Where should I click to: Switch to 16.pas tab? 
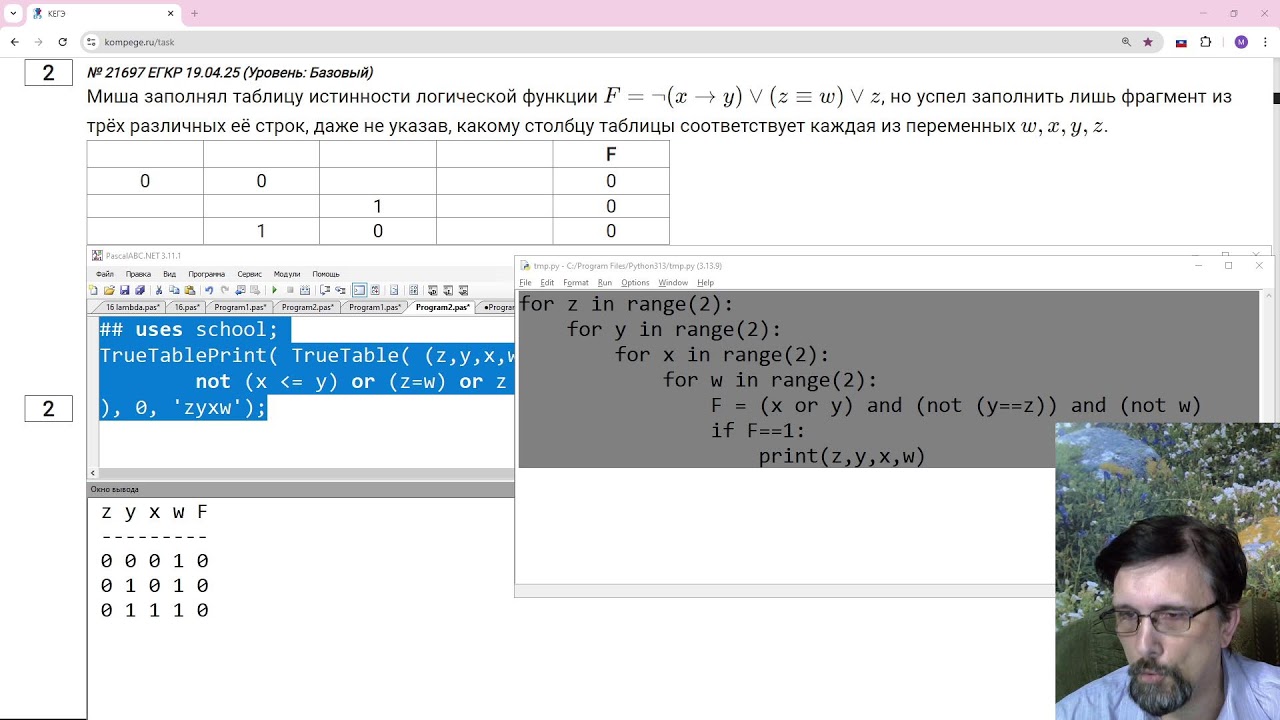(187, 307)
